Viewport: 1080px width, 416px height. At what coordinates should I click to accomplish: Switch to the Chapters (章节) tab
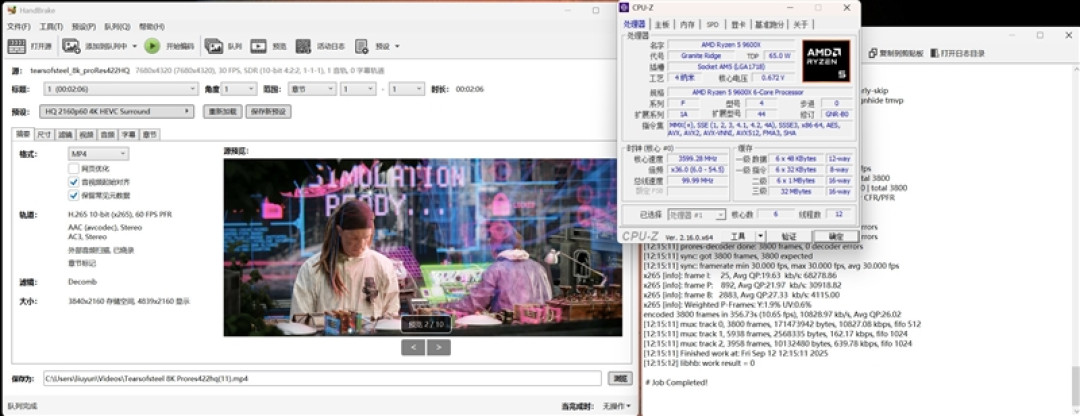(x=149, y=134)
